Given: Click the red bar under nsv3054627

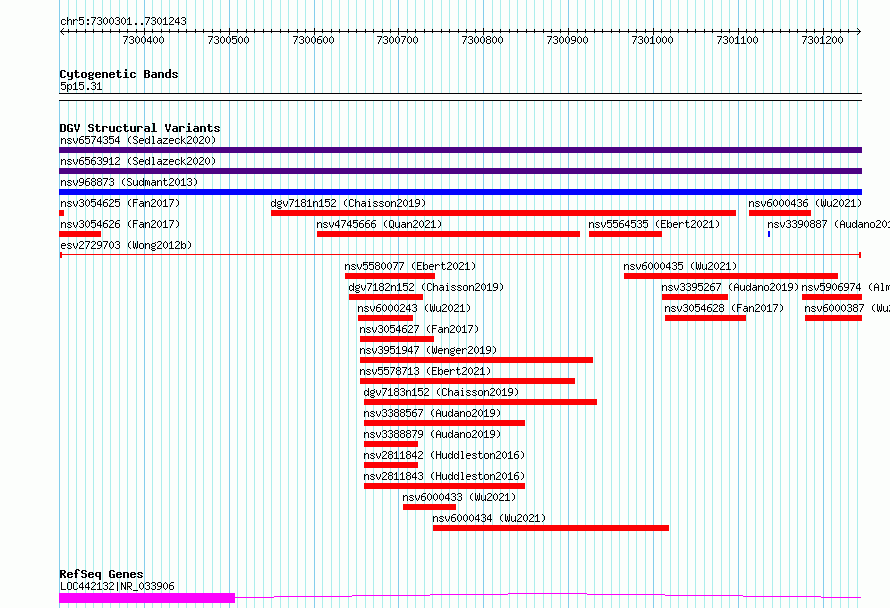Looking at the screenshot, I should tap(397, 339).
